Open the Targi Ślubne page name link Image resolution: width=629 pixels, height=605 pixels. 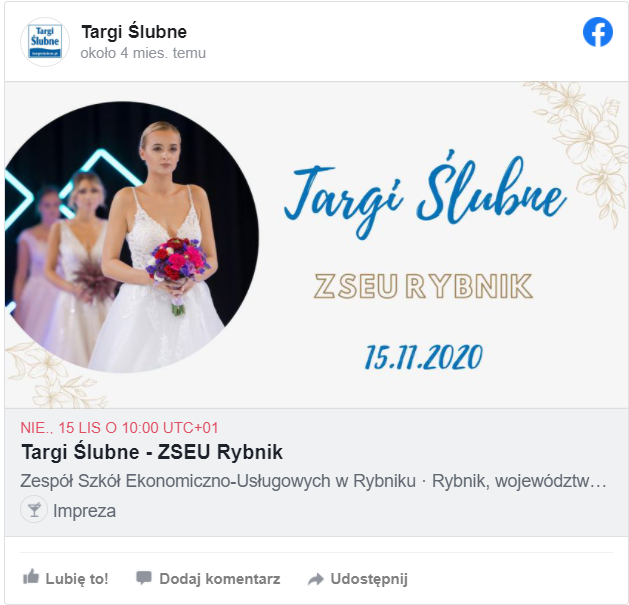[134, 32]
